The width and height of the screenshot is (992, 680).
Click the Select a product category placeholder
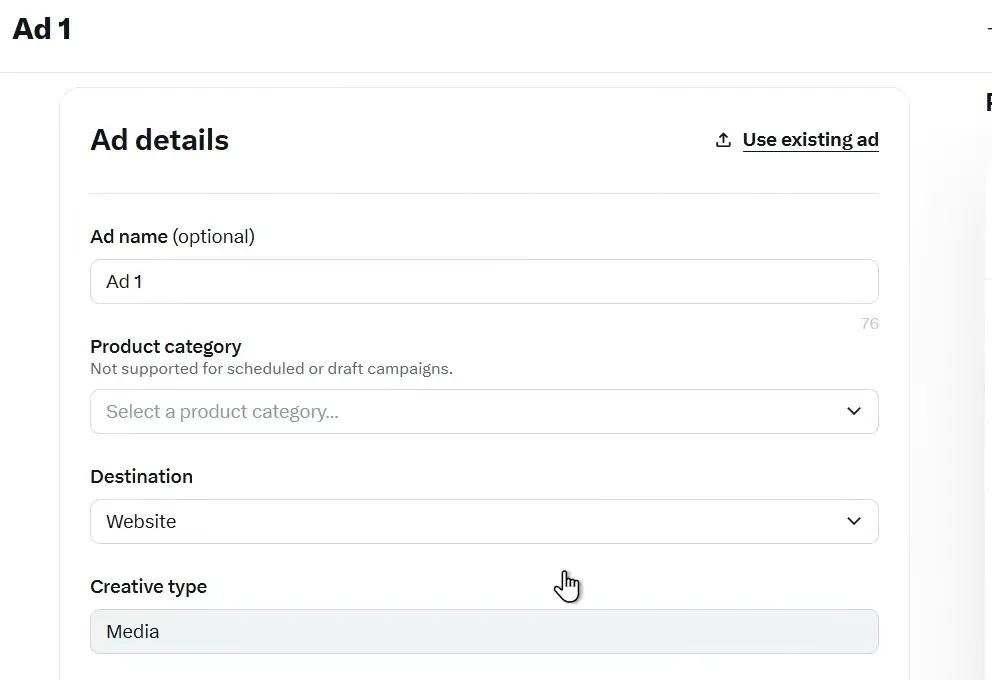pyautogui.click(x=222, y=412)
